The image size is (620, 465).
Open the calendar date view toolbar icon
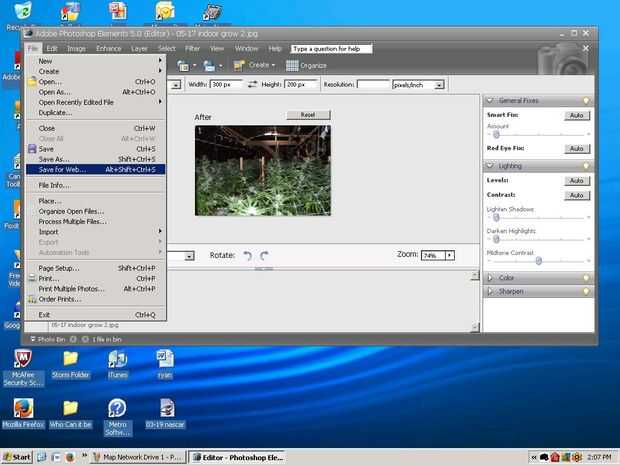click(183, 66)
